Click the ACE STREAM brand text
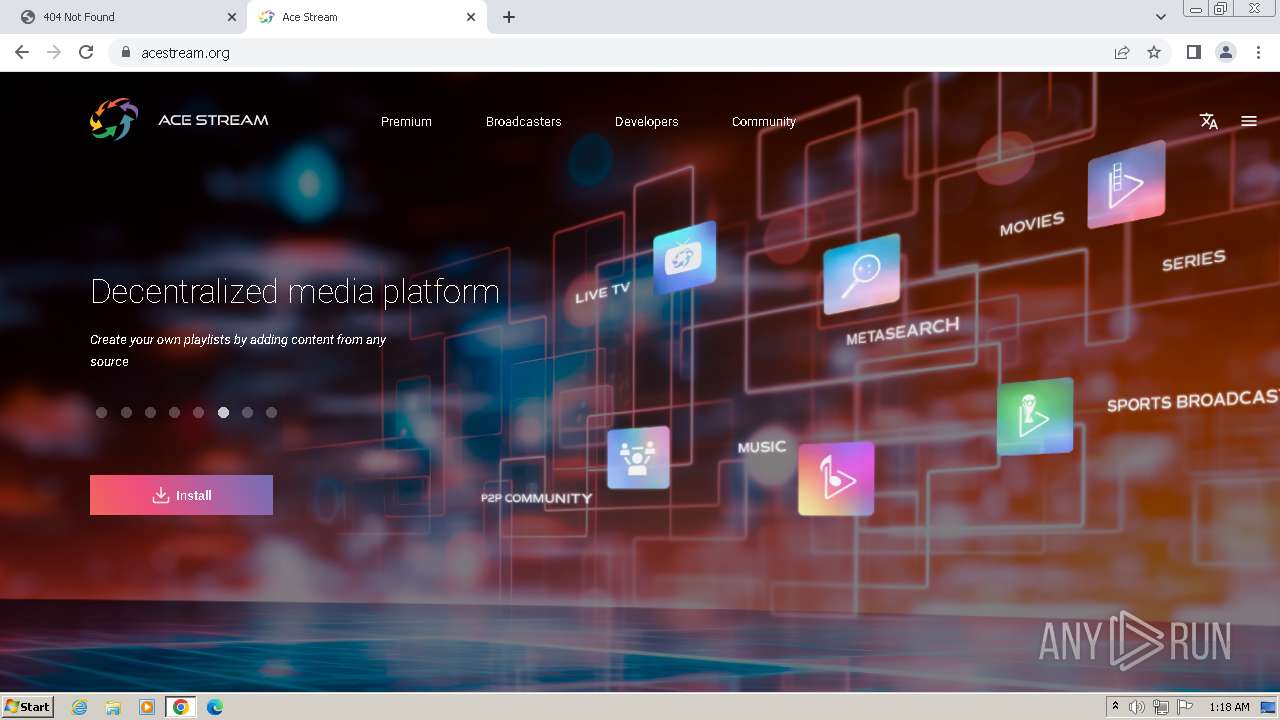The height and width of the screenshot is (720, 1280). coord(213,120)
